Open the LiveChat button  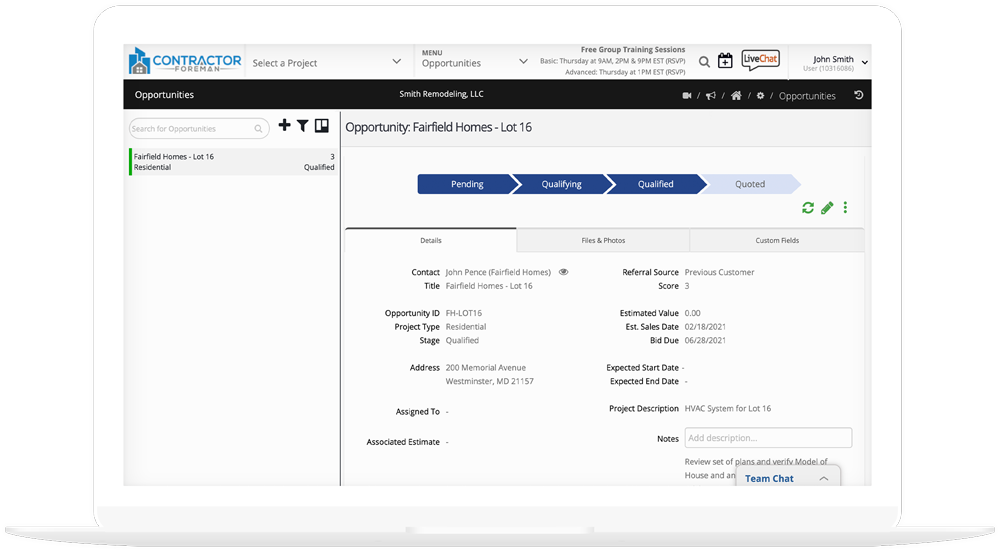(x=760, y=61)
